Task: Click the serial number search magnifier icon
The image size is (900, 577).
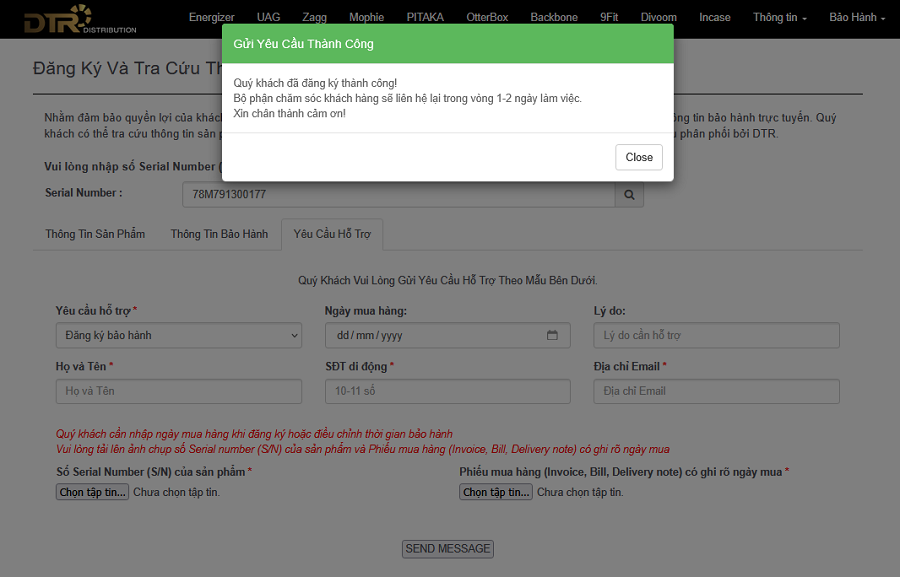Action: click(x=629, y=195)
